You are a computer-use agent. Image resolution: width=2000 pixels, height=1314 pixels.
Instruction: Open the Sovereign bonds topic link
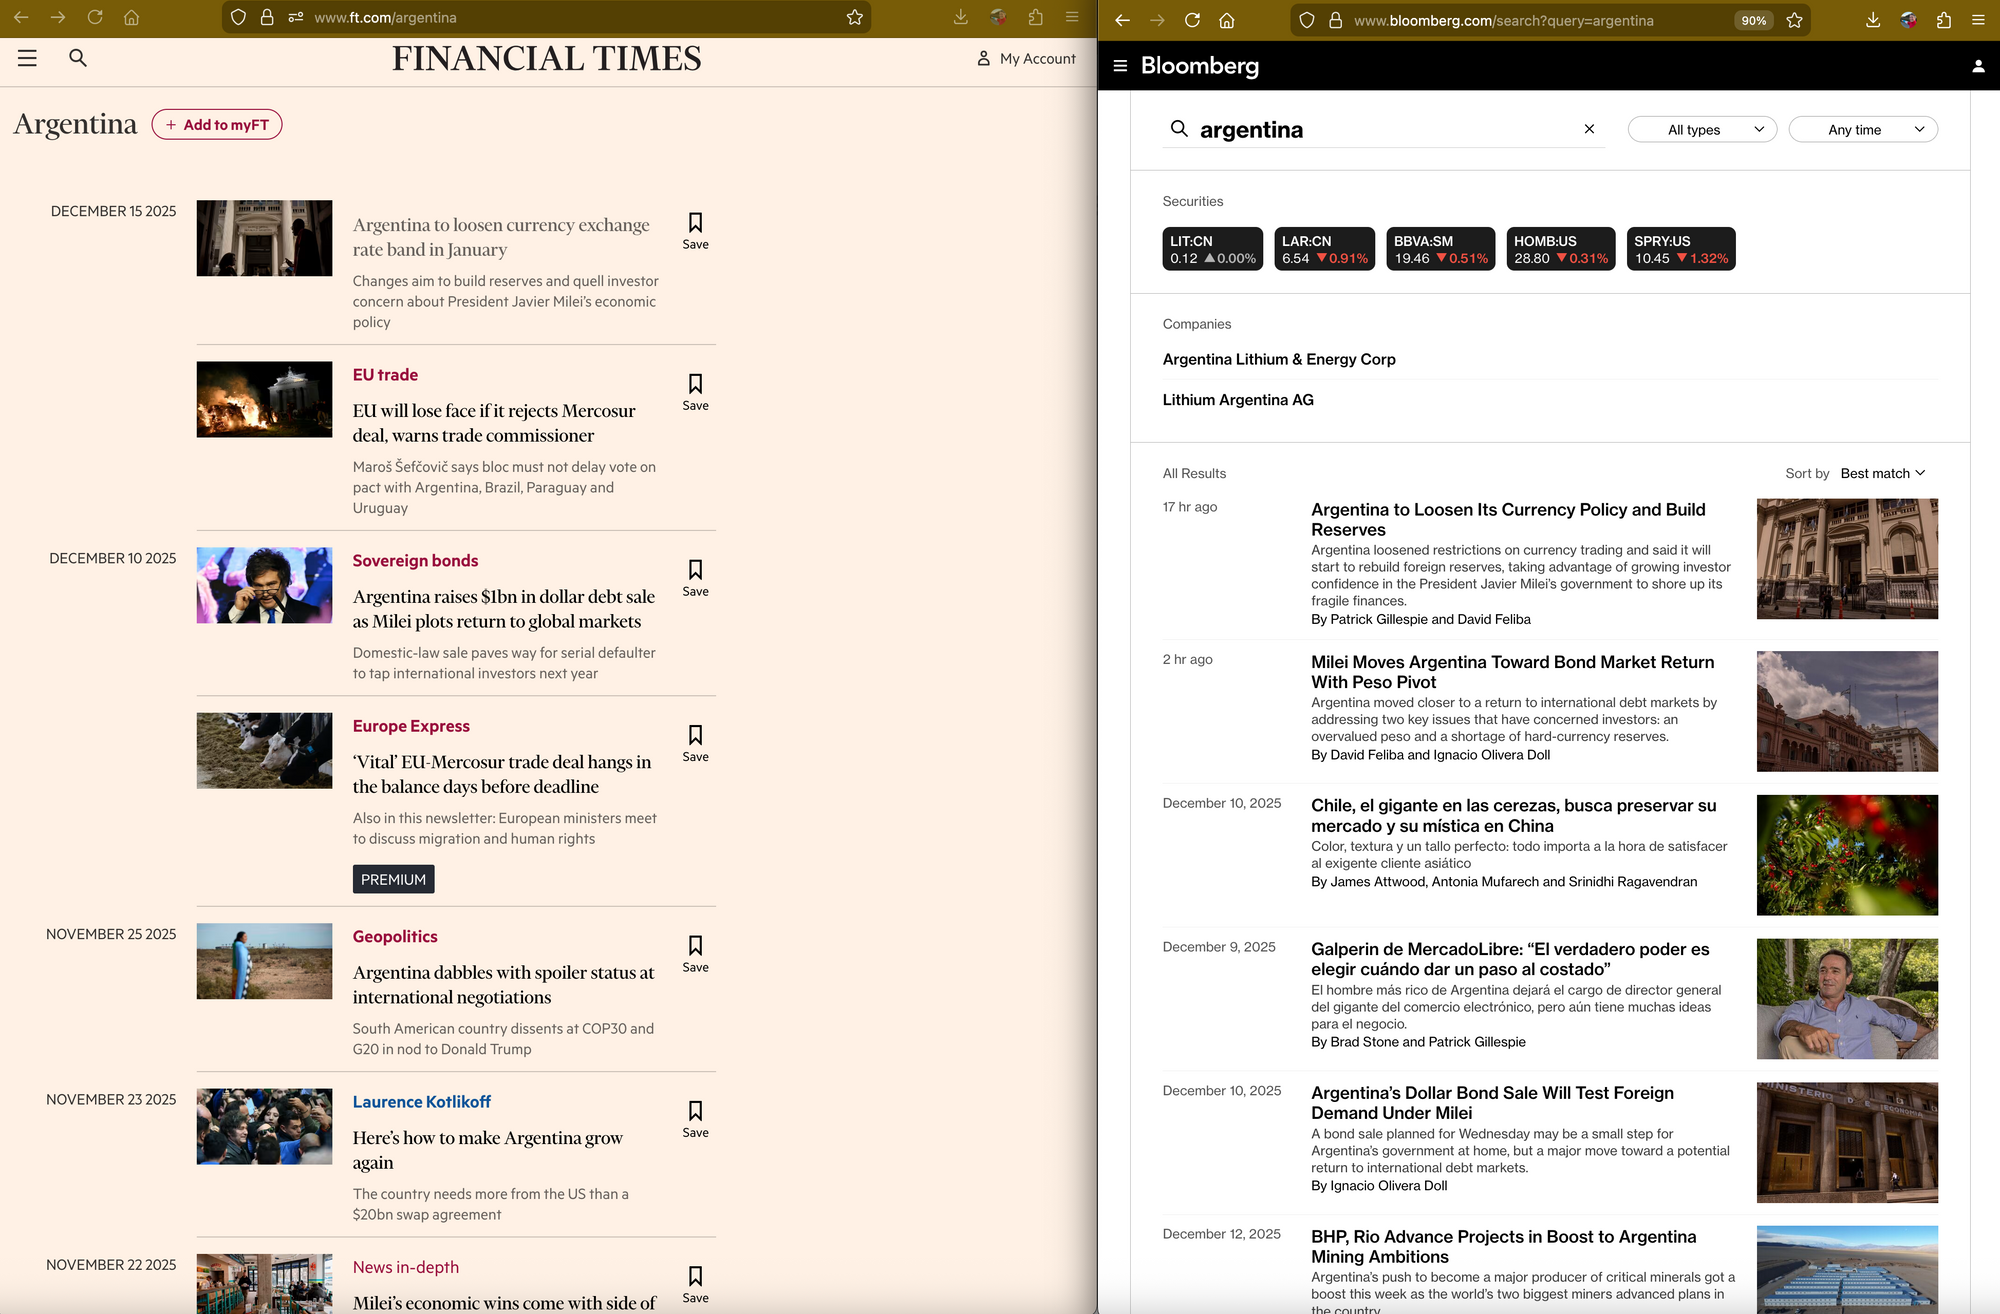click(415, 561)
